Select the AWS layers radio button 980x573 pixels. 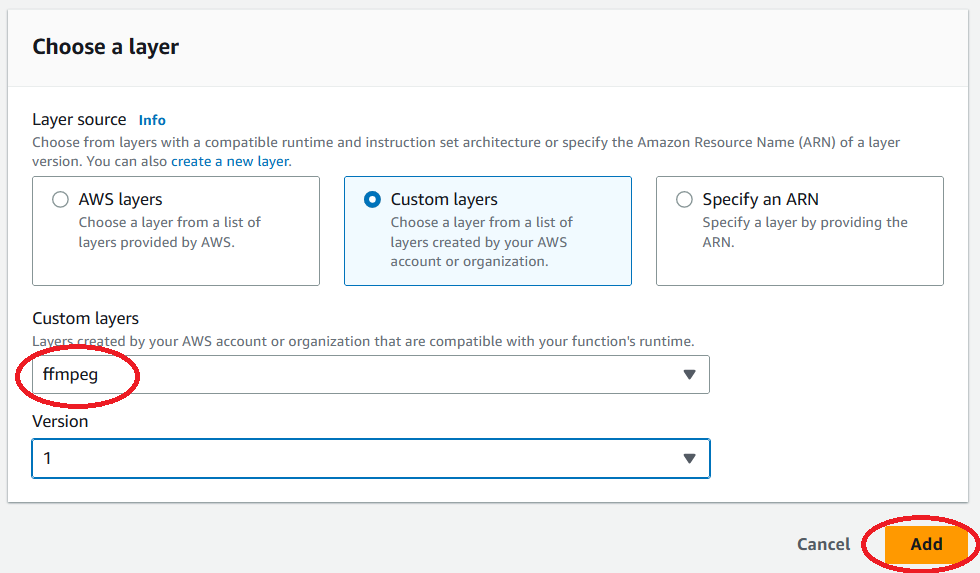pos(60,200)
